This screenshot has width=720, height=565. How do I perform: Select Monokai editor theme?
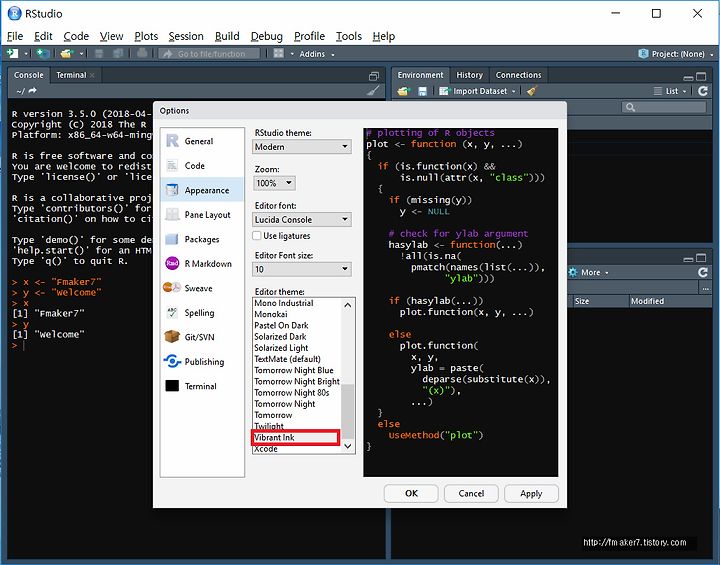point(297,314)
